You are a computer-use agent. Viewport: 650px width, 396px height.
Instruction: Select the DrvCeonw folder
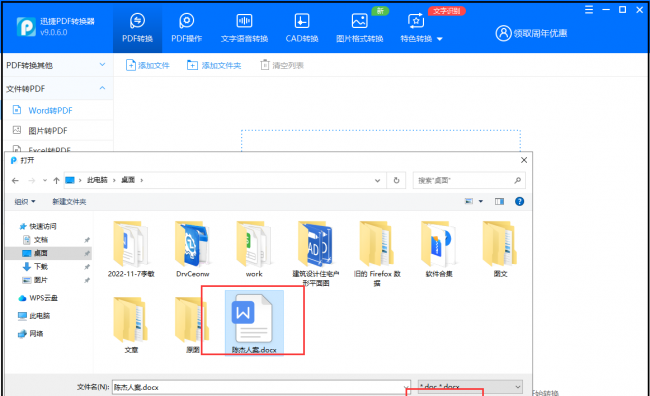192,250
